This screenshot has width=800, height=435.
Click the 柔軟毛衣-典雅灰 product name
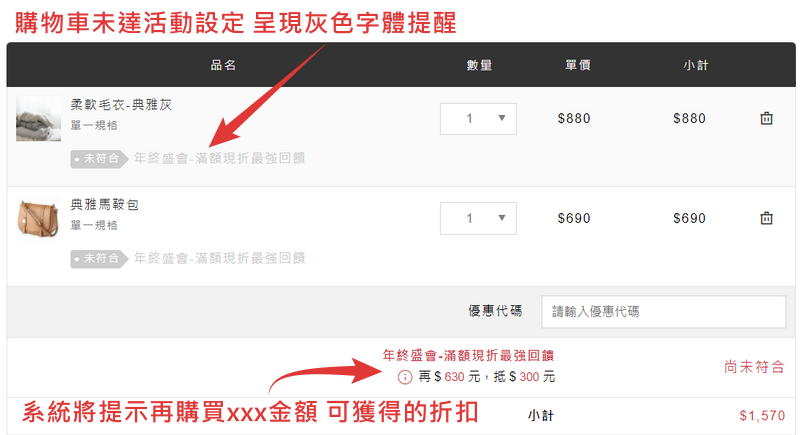(x=121, y=105)
